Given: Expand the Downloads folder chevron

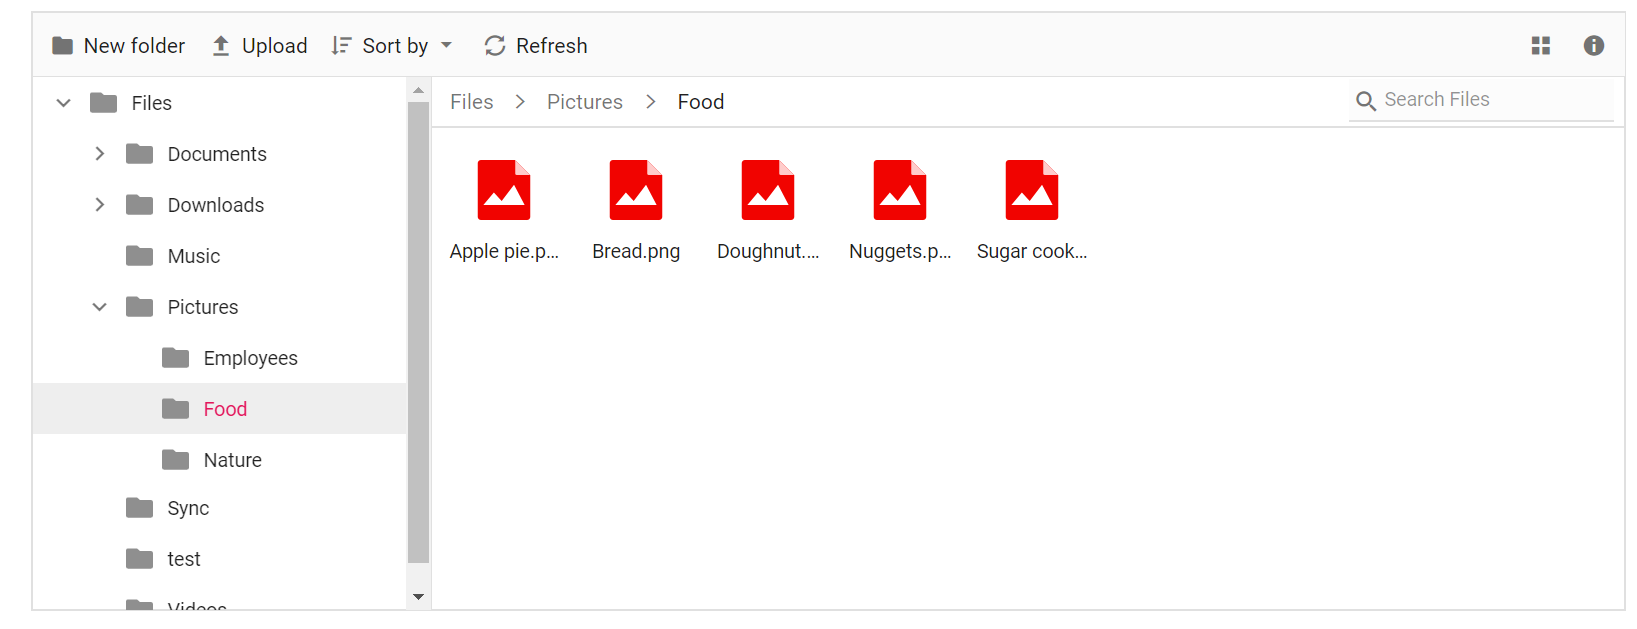Looking at the screenshot, I should coord(99,204).
